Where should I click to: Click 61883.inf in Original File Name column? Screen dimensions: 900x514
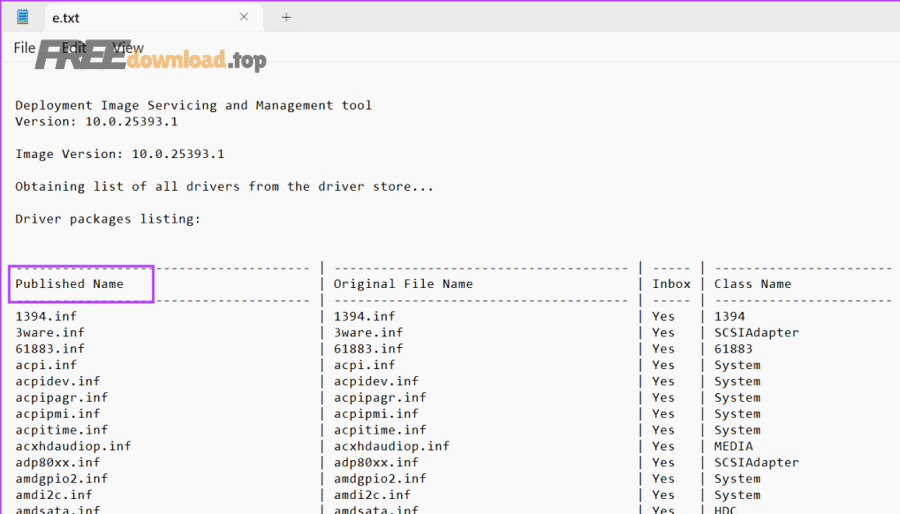coord(368,349)
